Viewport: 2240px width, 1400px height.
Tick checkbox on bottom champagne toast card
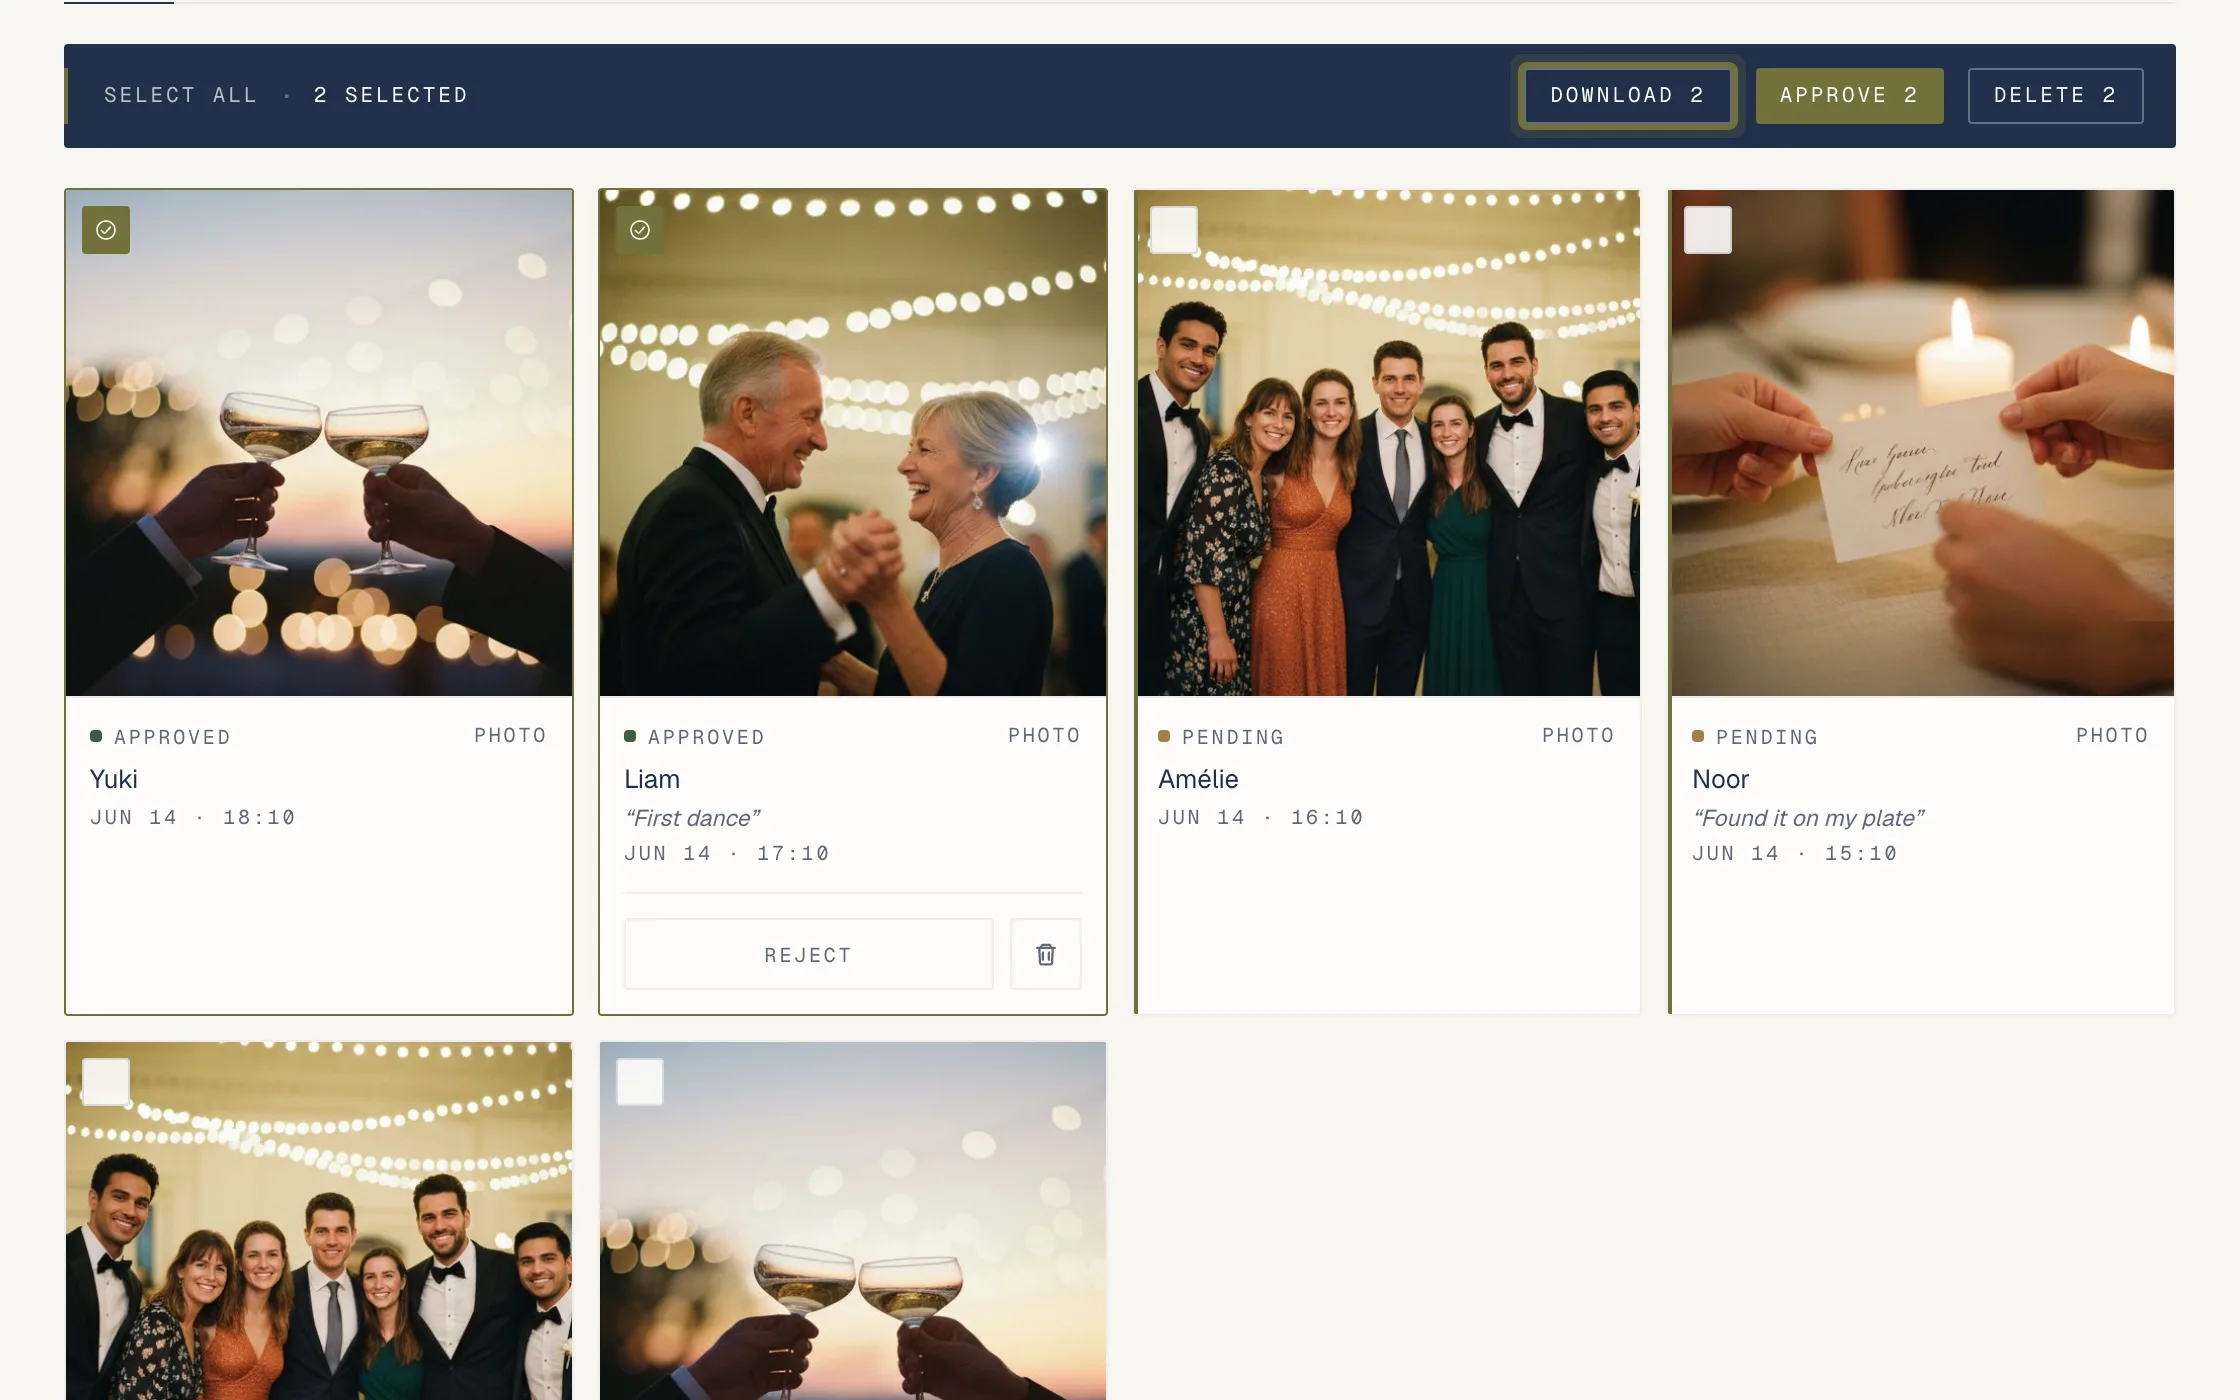tap(640, 1082)
